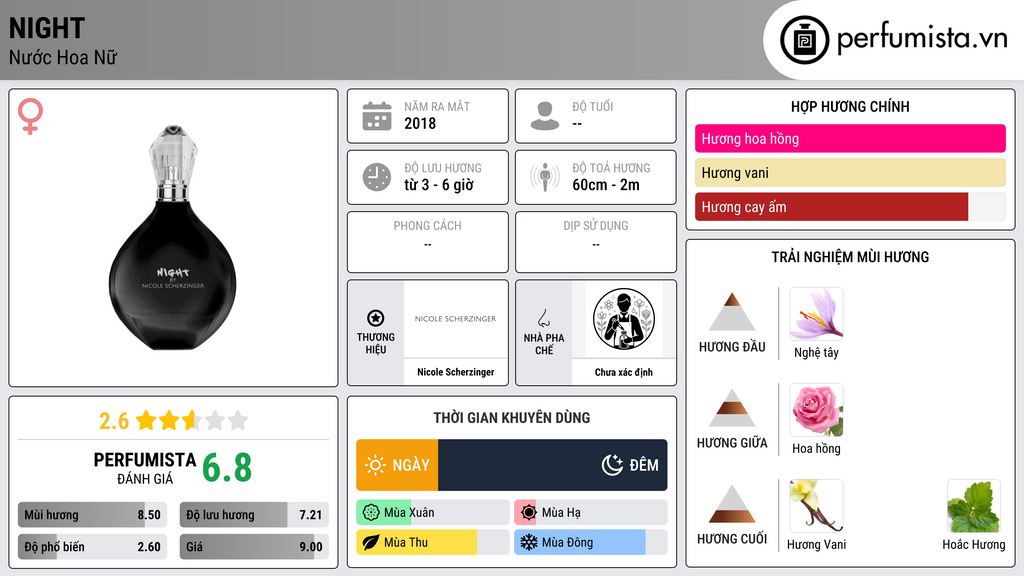Click the perfumista.vn perfume bottle logo icon
Screen dimensions: 1024x576
click(804, 40)
